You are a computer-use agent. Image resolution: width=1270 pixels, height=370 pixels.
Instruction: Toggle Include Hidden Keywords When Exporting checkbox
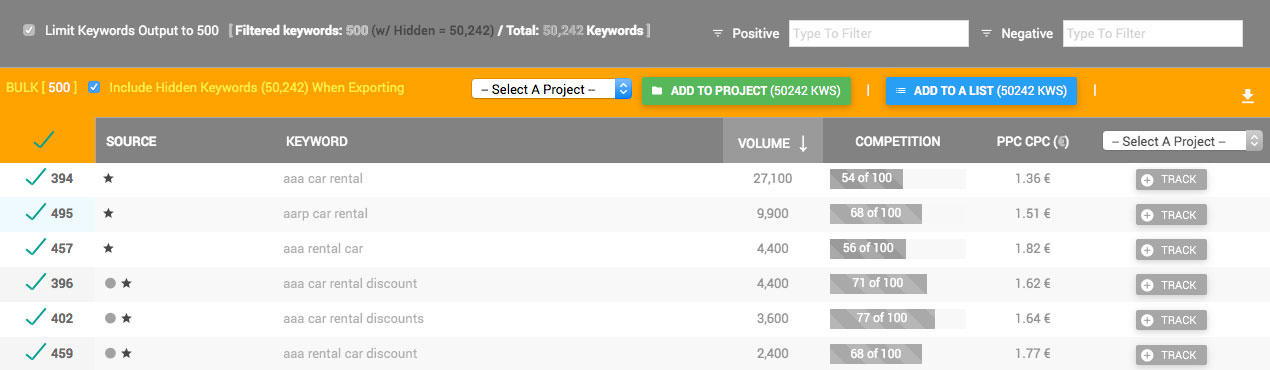click(x=94, y=88)
